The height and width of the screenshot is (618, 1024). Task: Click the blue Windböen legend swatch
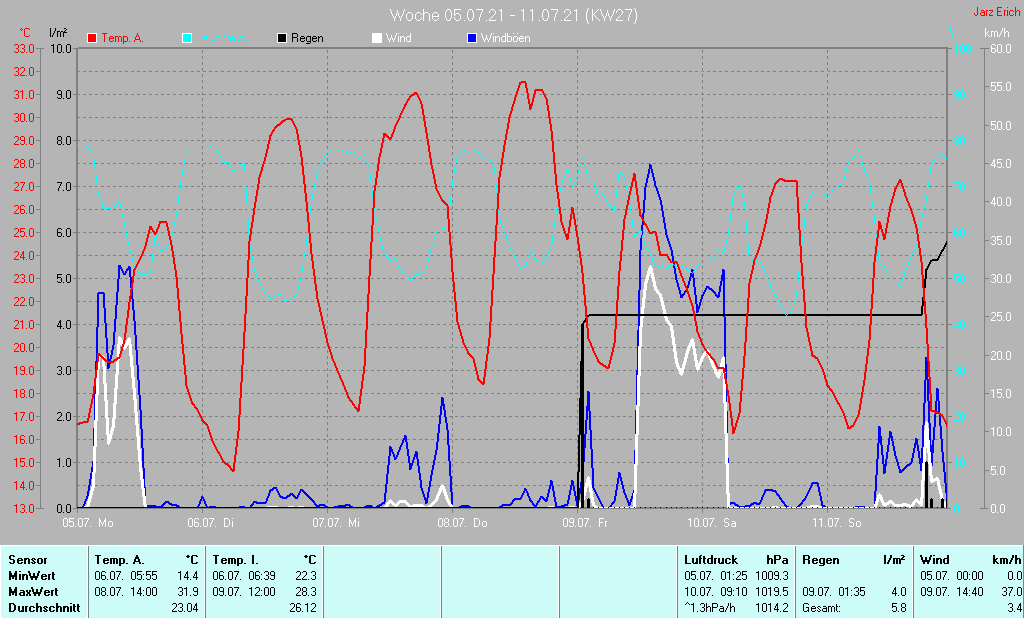[x=472, y=38]
